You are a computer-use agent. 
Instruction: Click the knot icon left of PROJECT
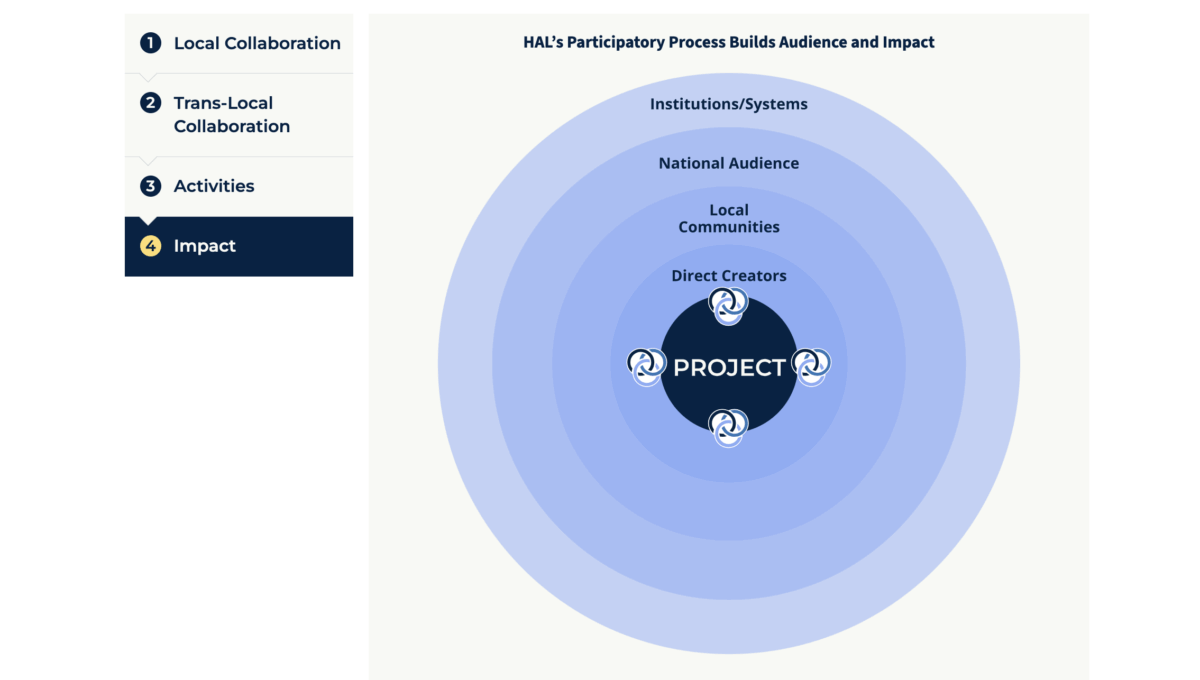(x=647, y=367)
